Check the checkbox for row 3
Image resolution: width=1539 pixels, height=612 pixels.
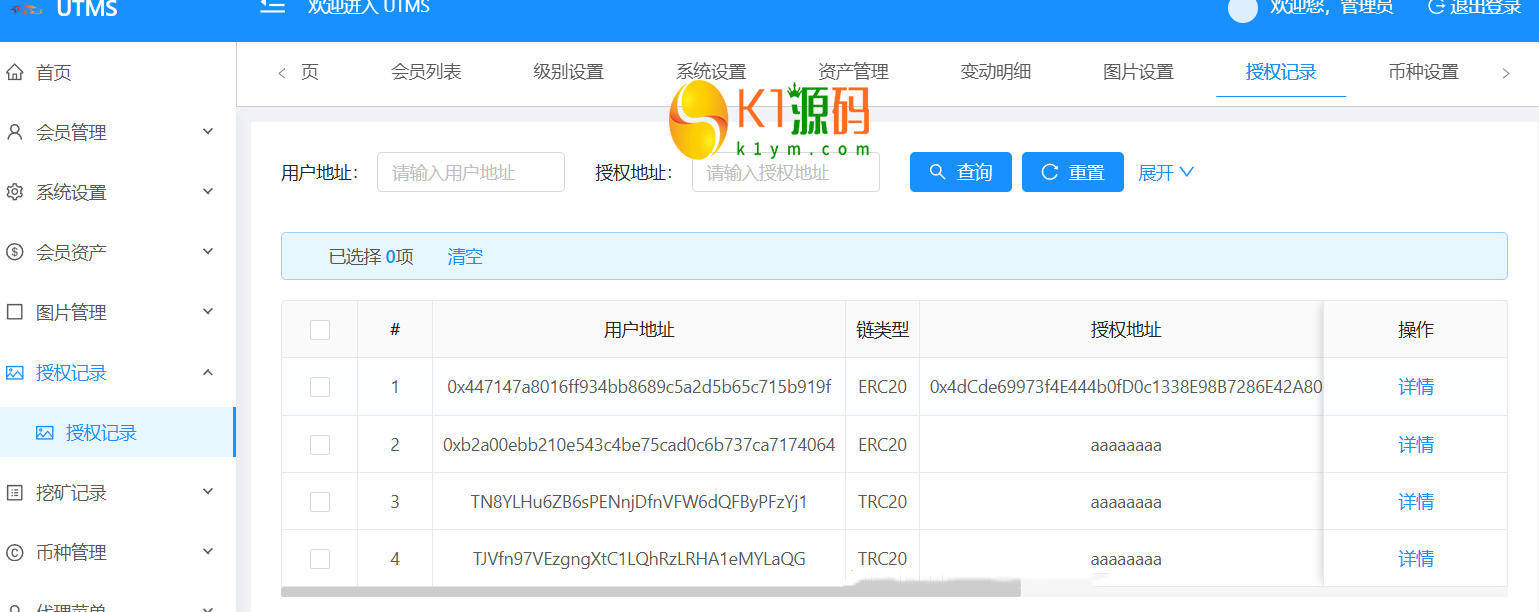(x=320, y=502)
